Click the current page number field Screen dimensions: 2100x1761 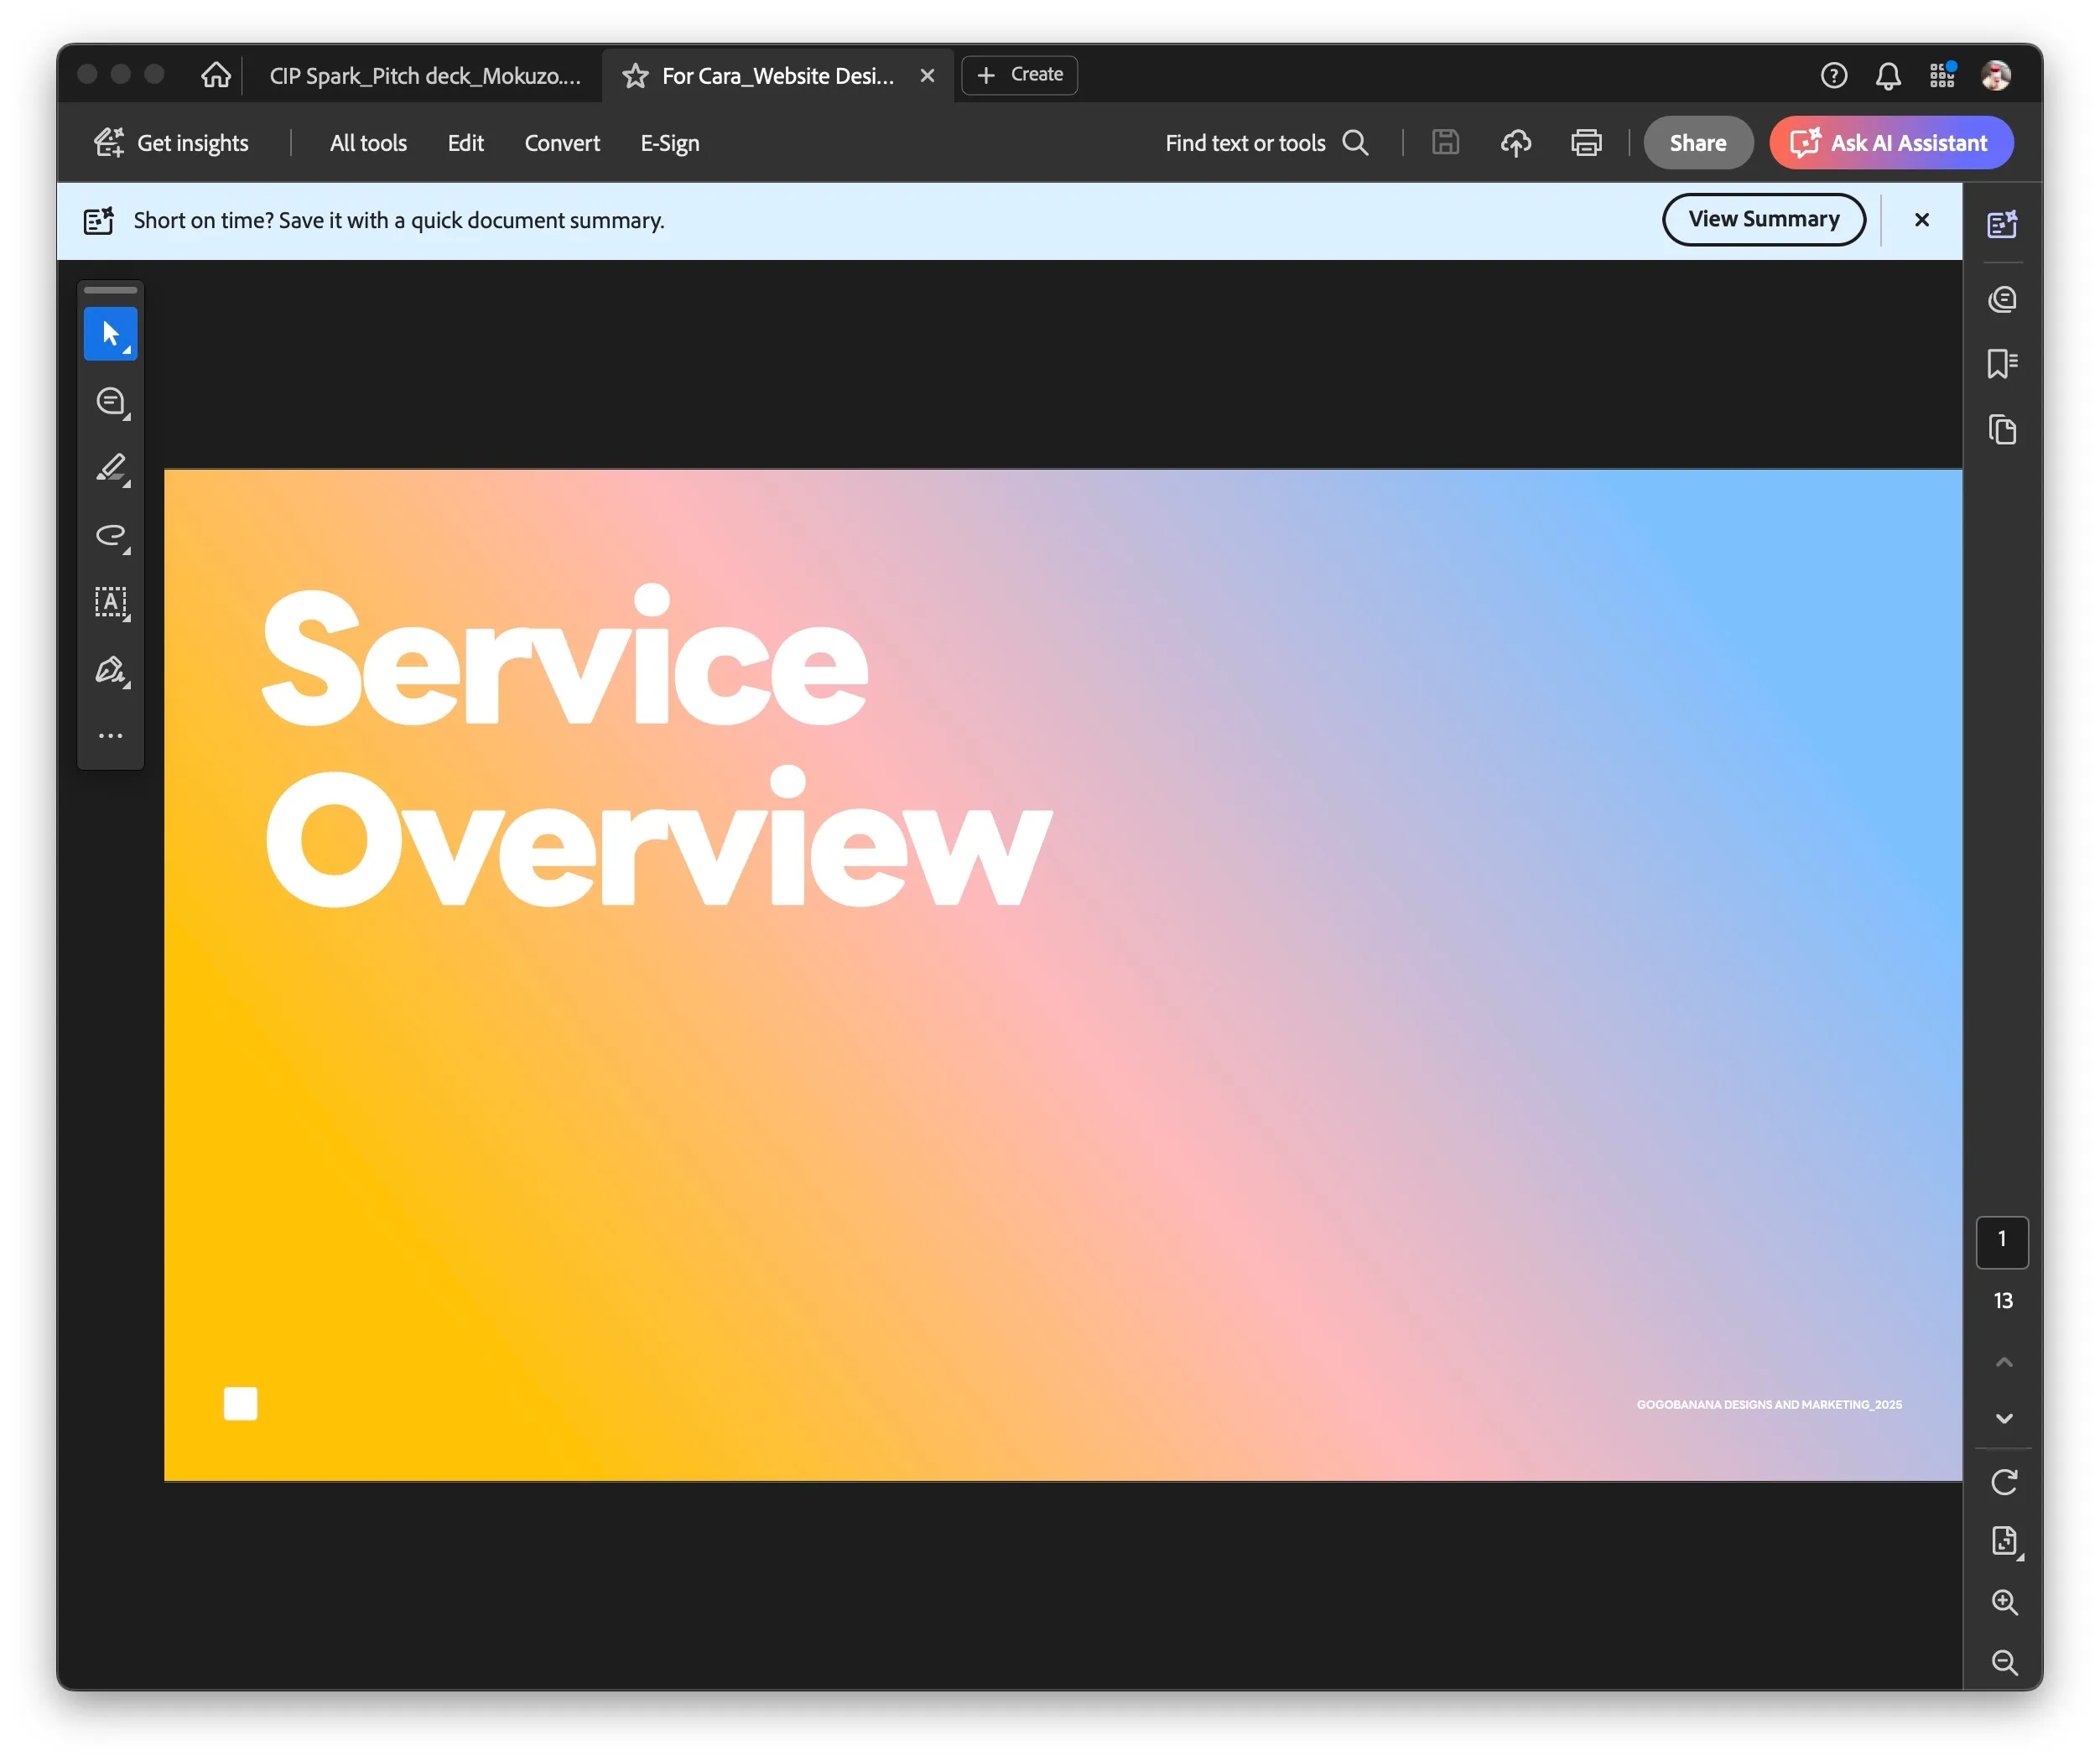[x=2002, y=1240]
